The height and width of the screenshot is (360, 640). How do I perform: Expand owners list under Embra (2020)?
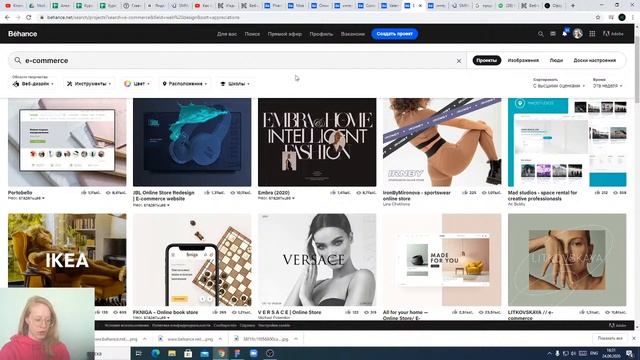coord(276,198)
